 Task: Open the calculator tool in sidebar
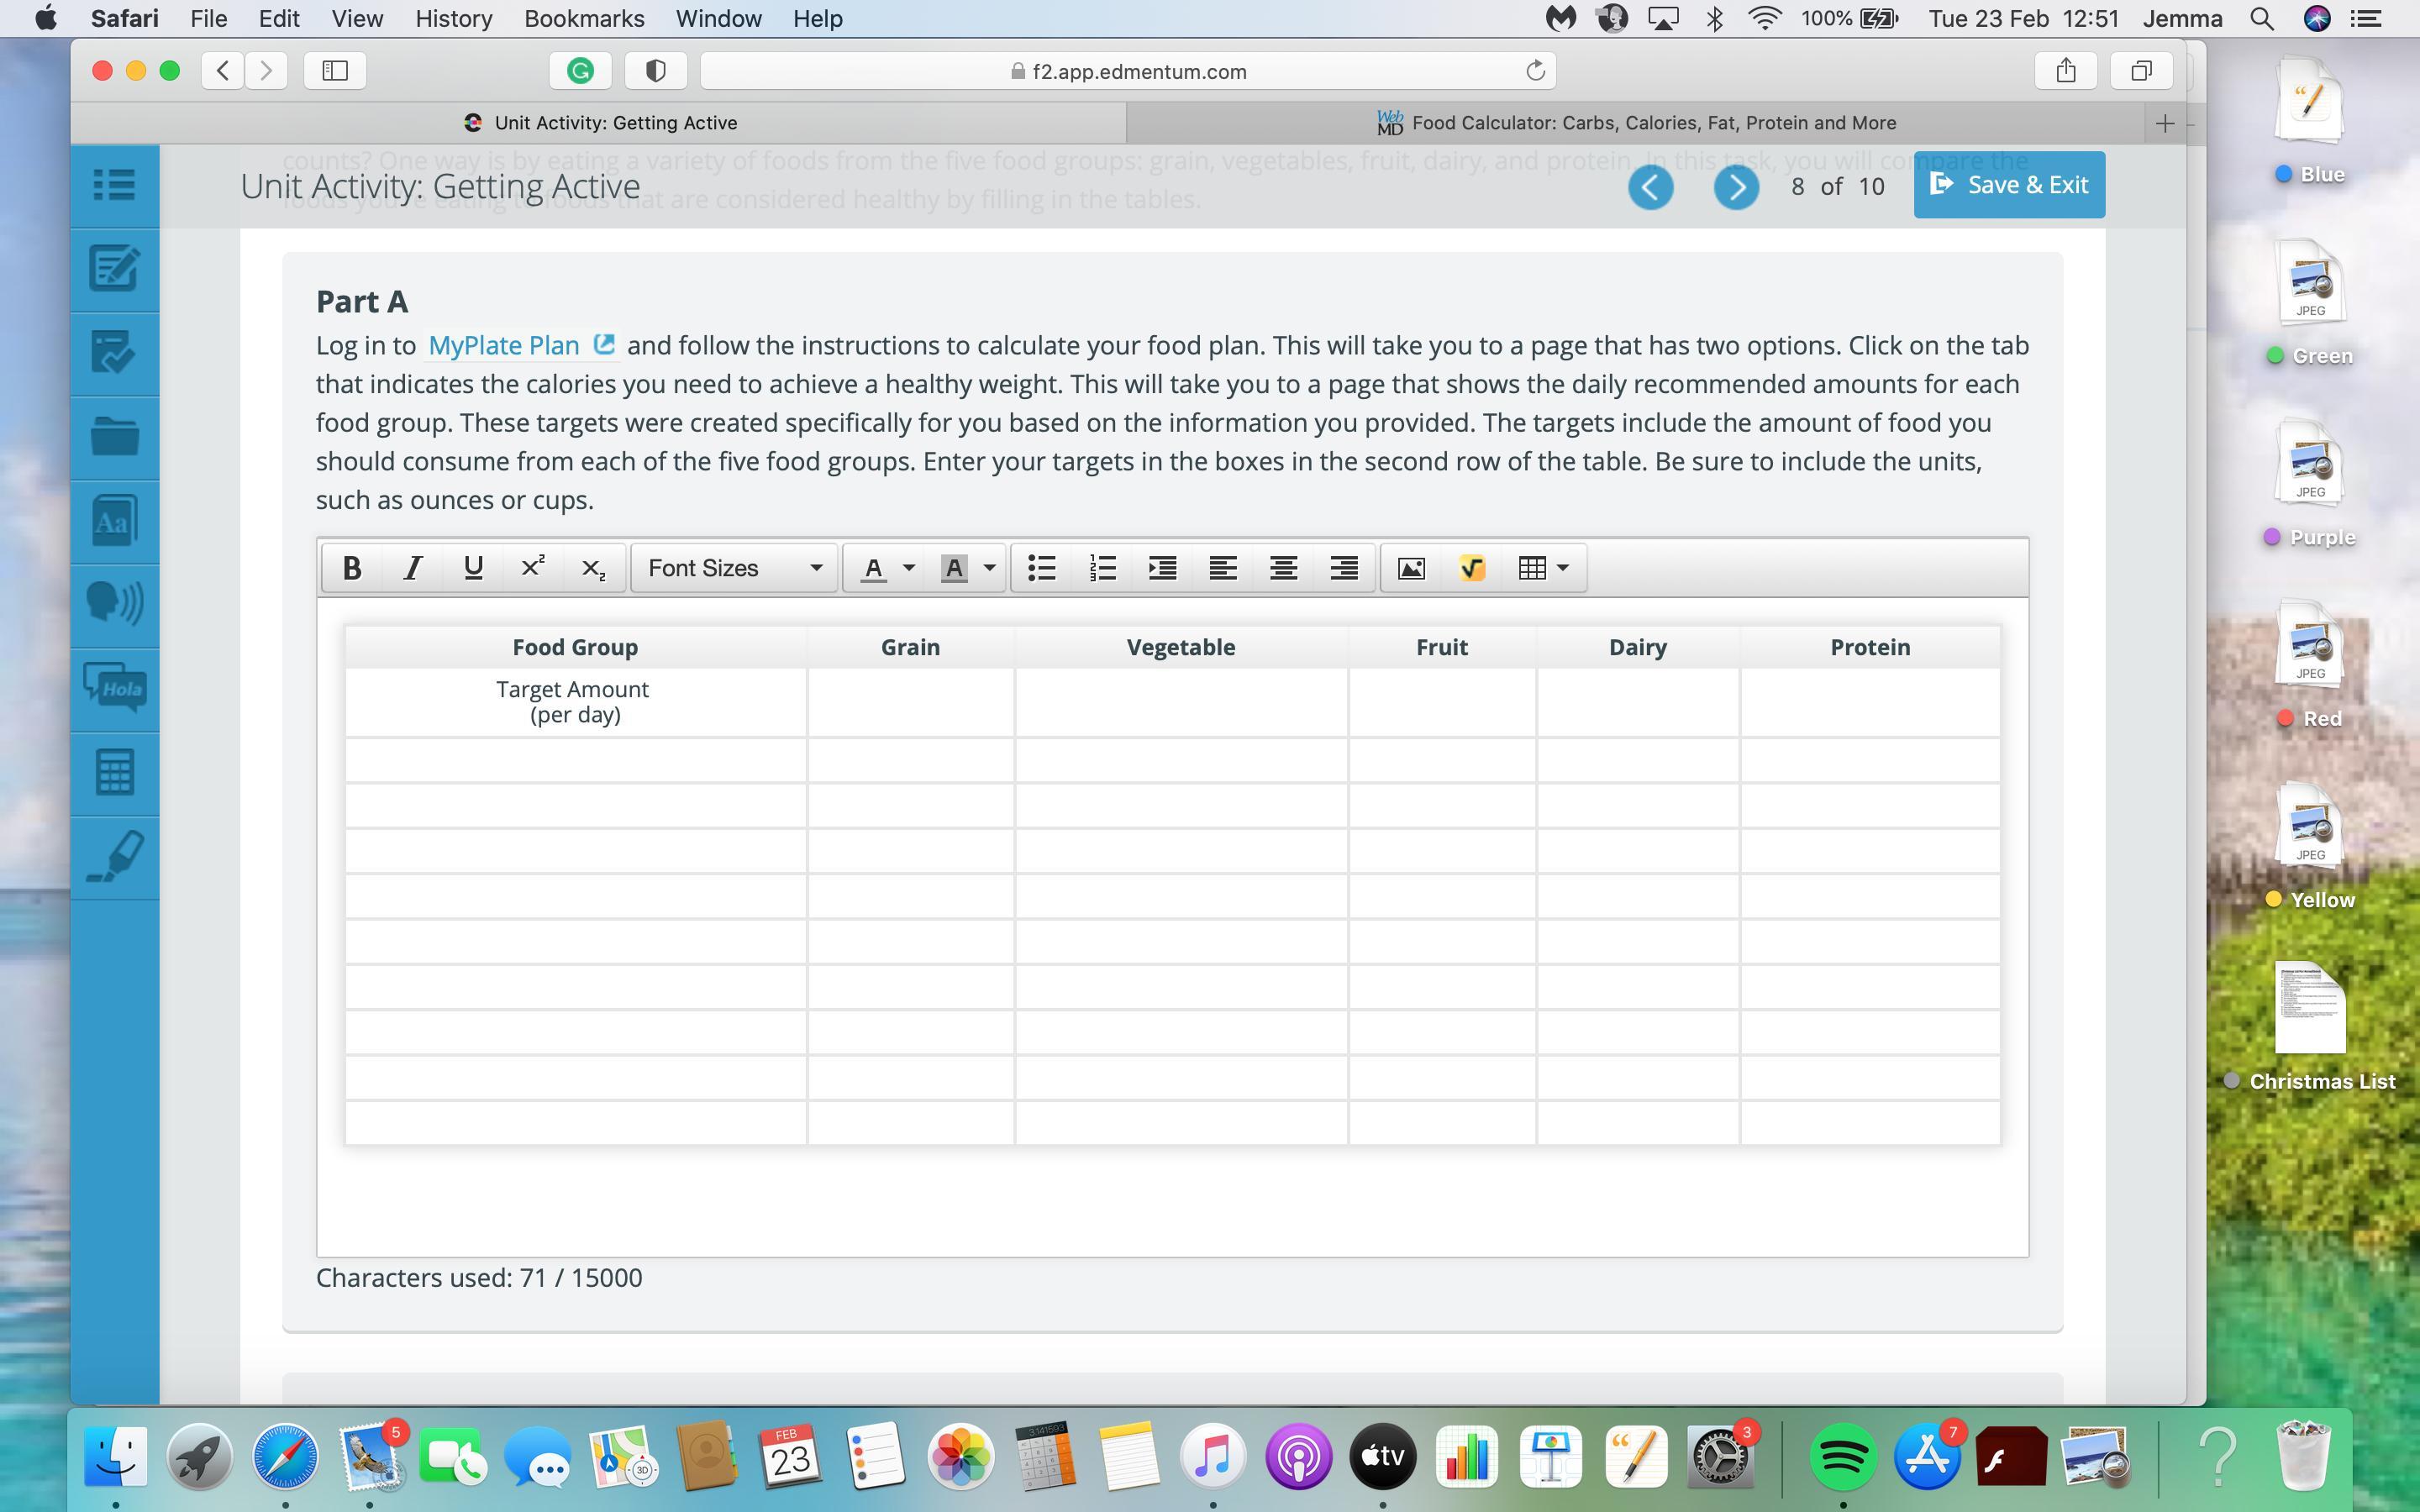[114, 772]
